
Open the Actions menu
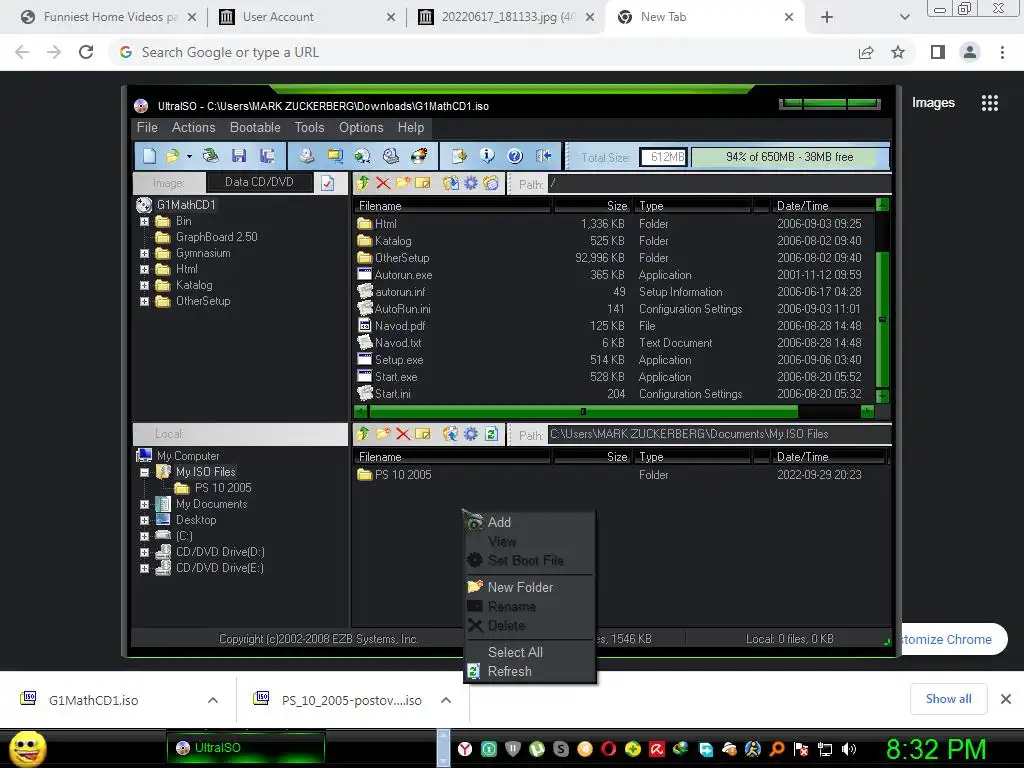[x=193, y=127]
